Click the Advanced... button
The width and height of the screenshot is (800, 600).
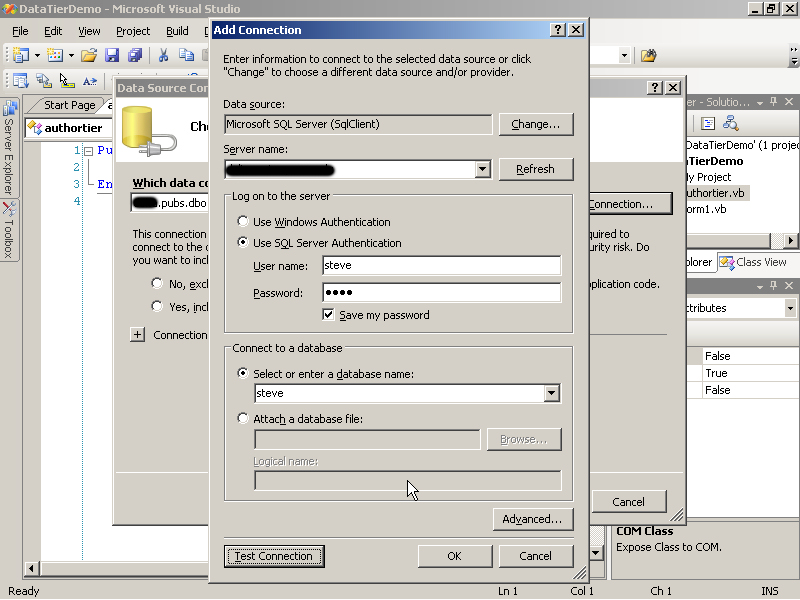(x=533, y=519)
